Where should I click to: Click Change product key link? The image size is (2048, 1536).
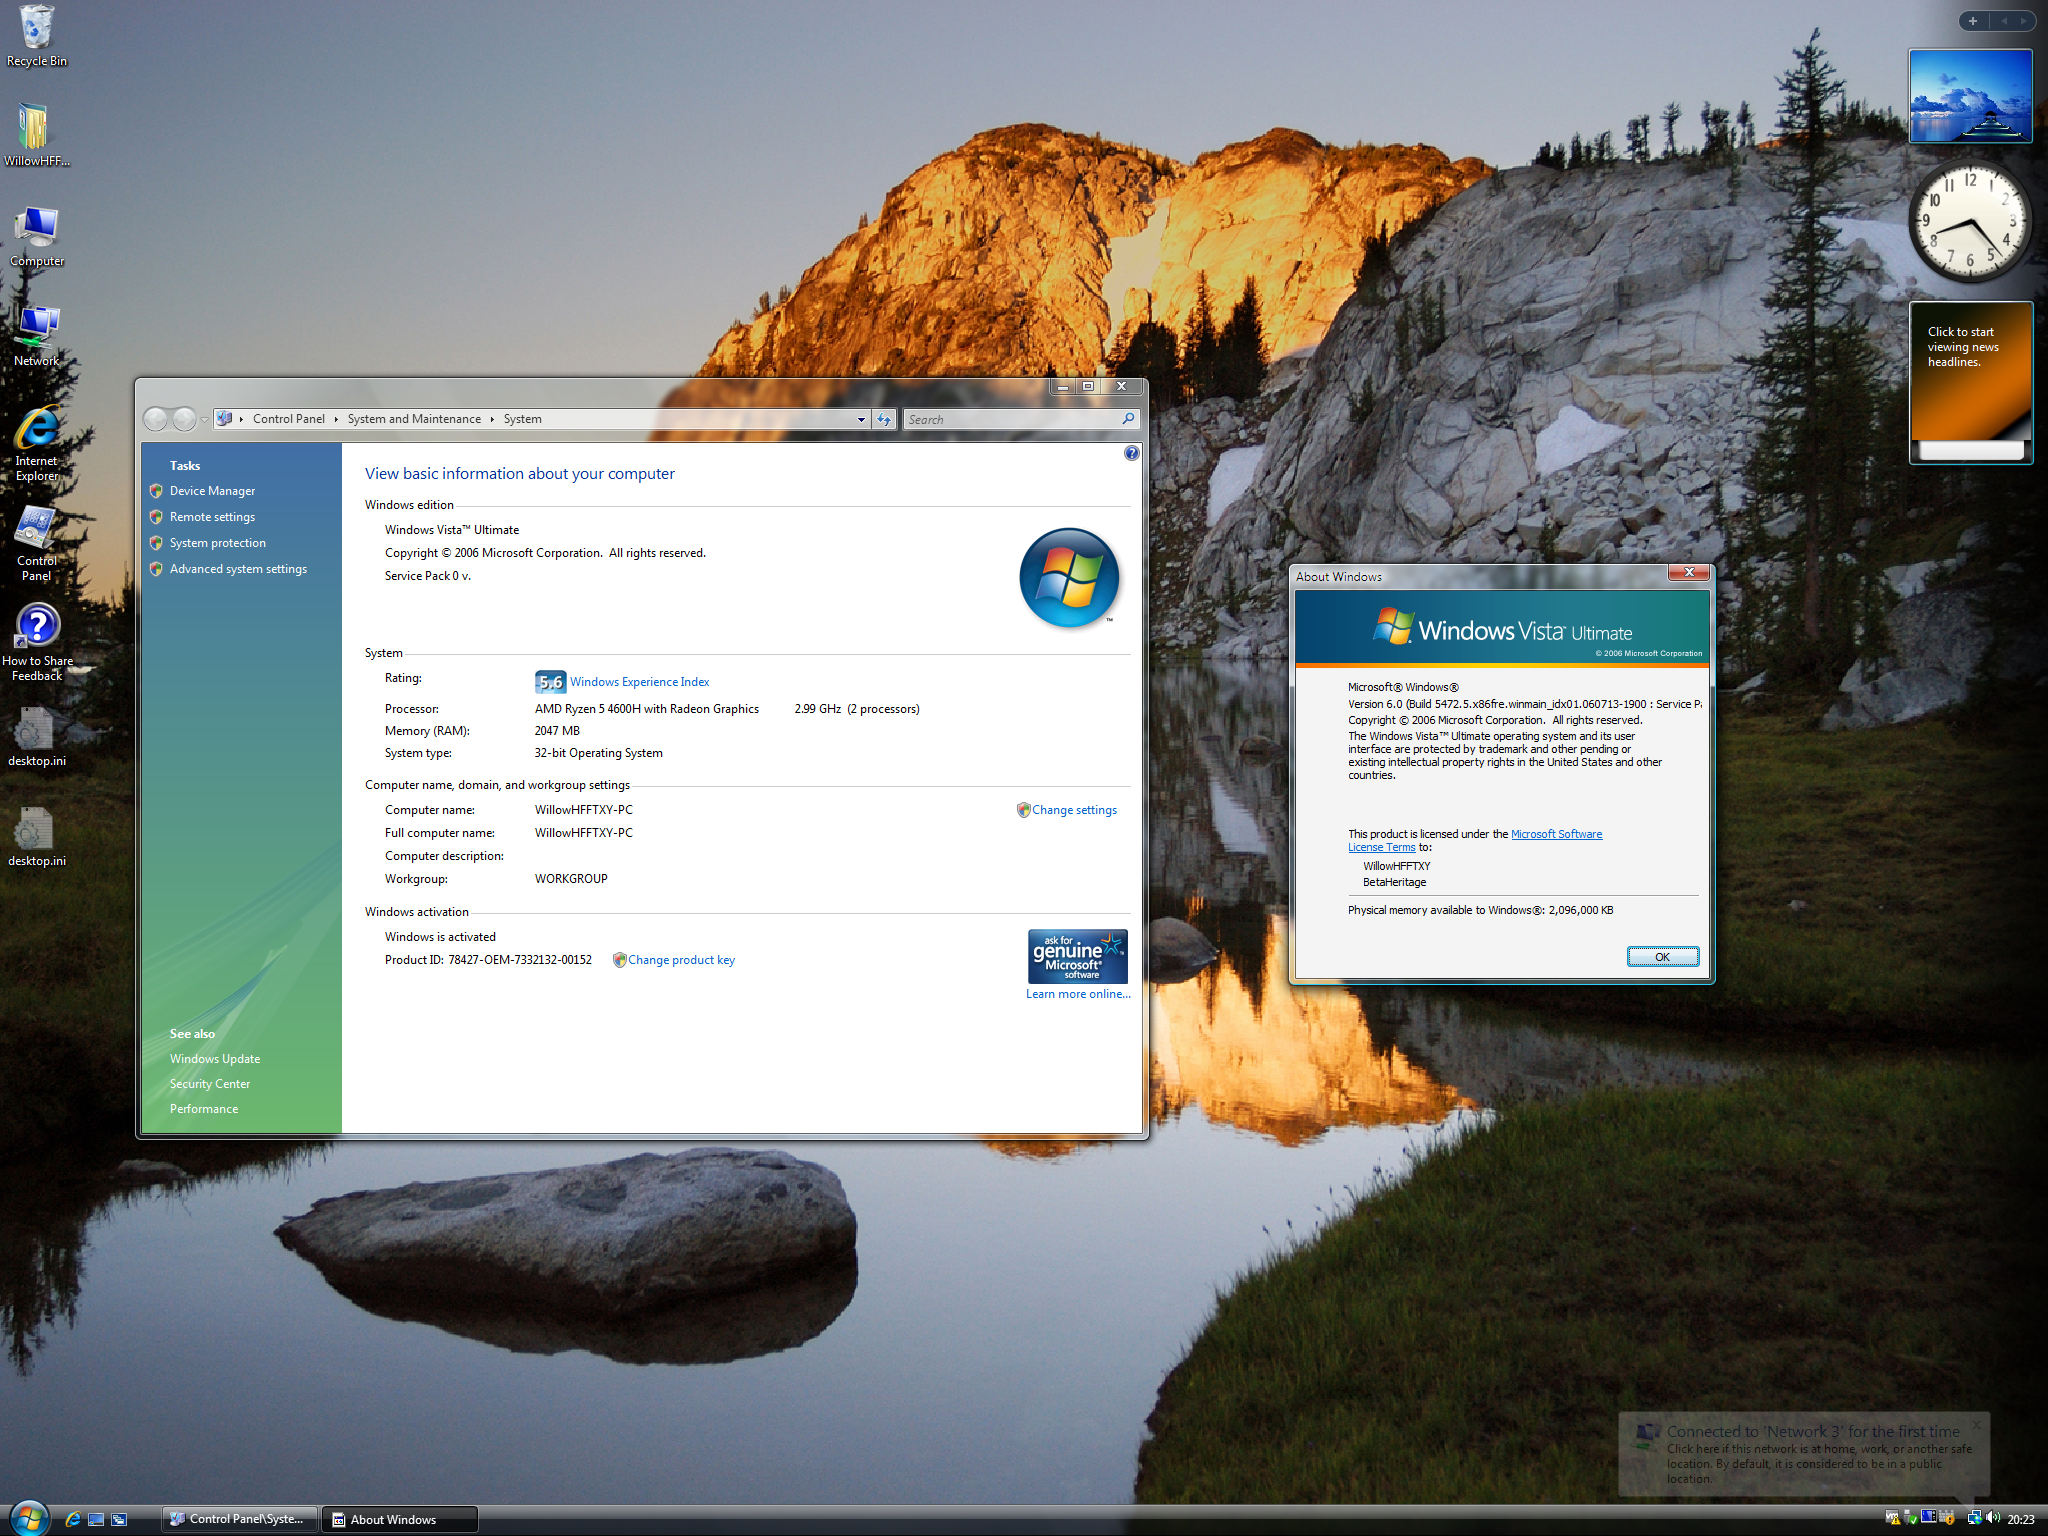(681, 960)
